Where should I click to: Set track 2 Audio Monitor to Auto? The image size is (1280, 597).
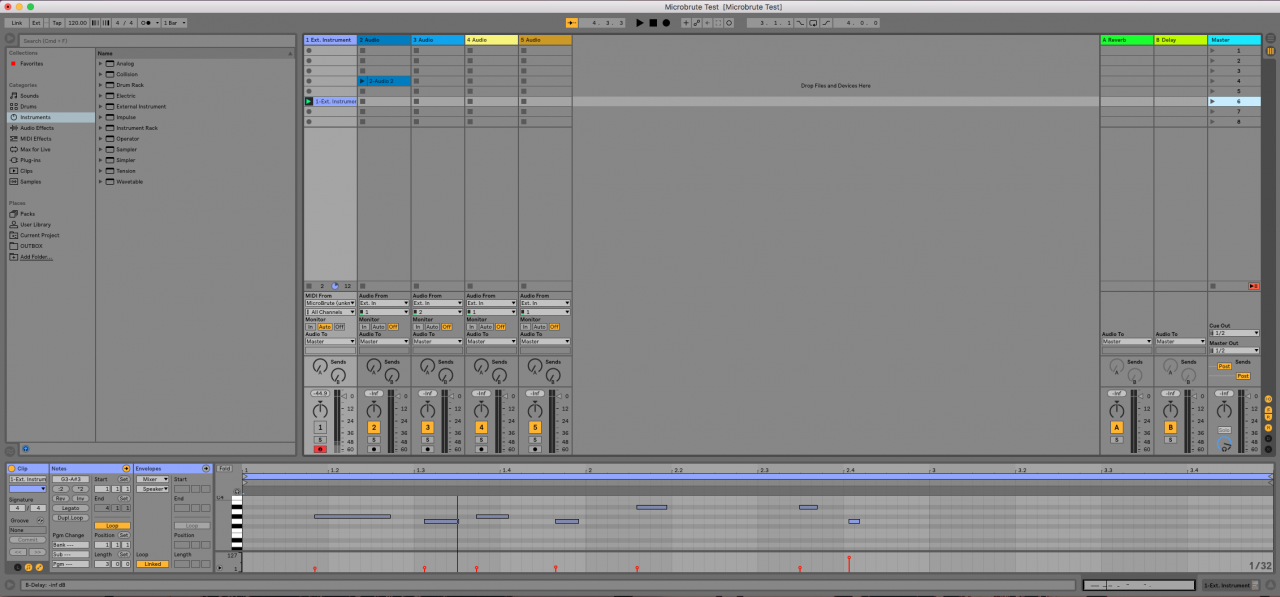pos(378,327)
